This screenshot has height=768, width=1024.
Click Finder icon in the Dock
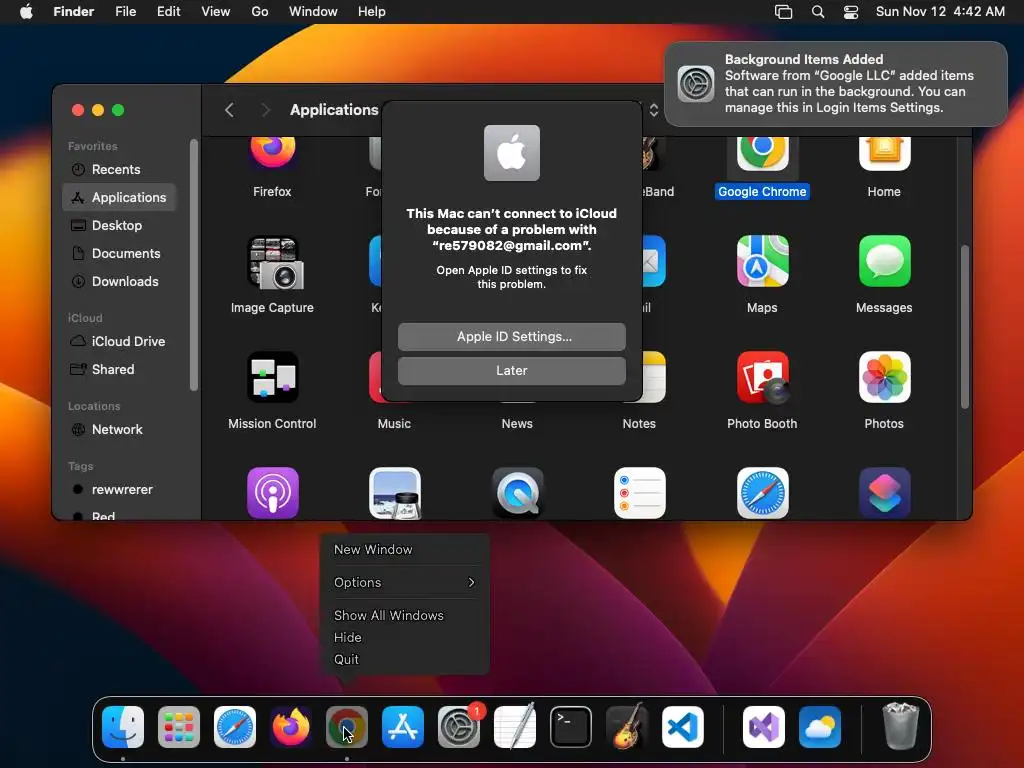coord(123,727)
